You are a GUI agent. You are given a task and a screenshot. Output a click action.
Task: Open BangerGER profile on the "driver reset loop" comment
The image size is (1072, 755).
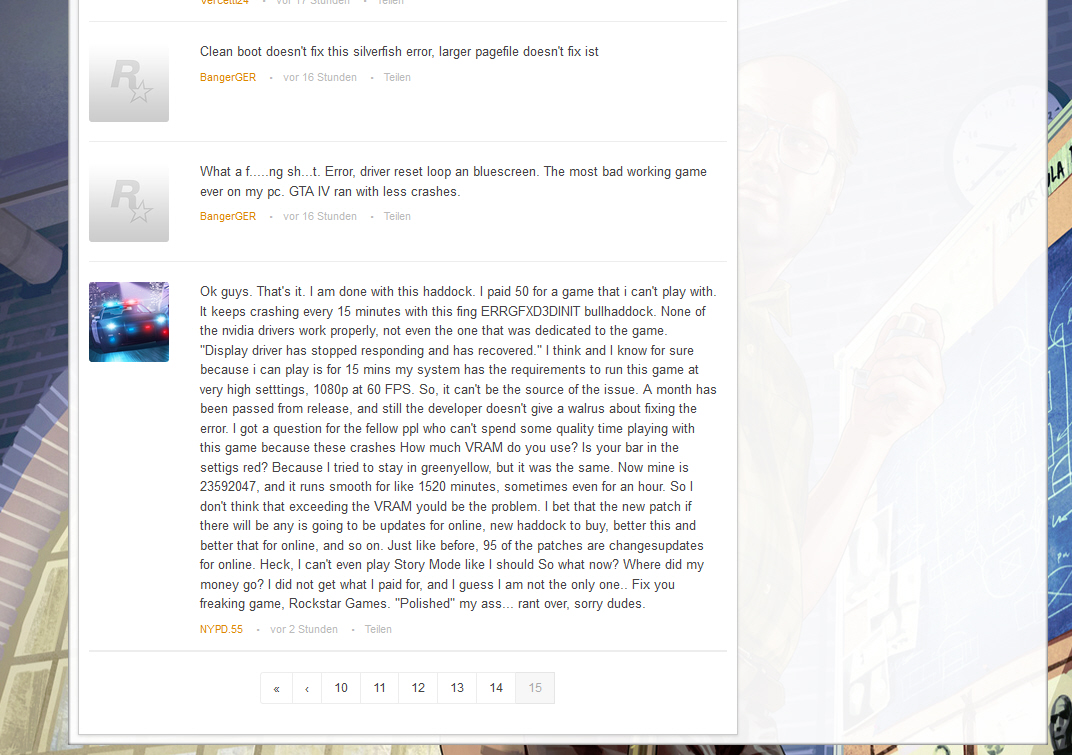pyautogui.click(x=228, y=216)
